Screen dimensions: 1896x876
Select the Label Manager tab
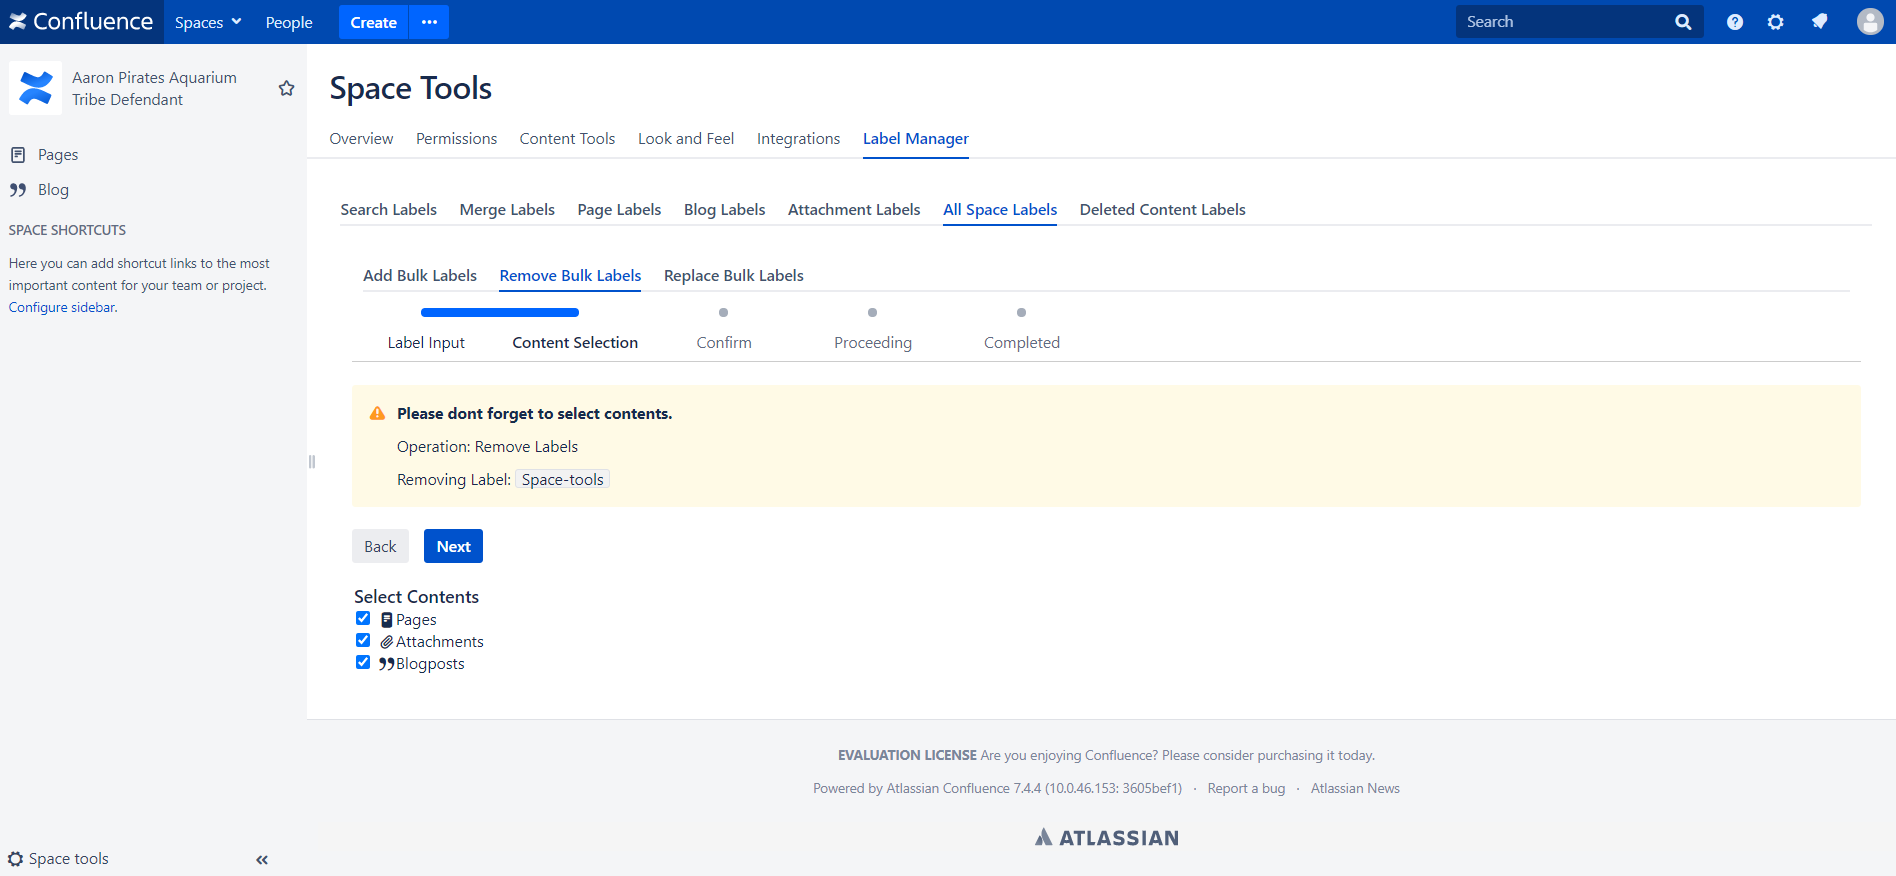point(916,139)
